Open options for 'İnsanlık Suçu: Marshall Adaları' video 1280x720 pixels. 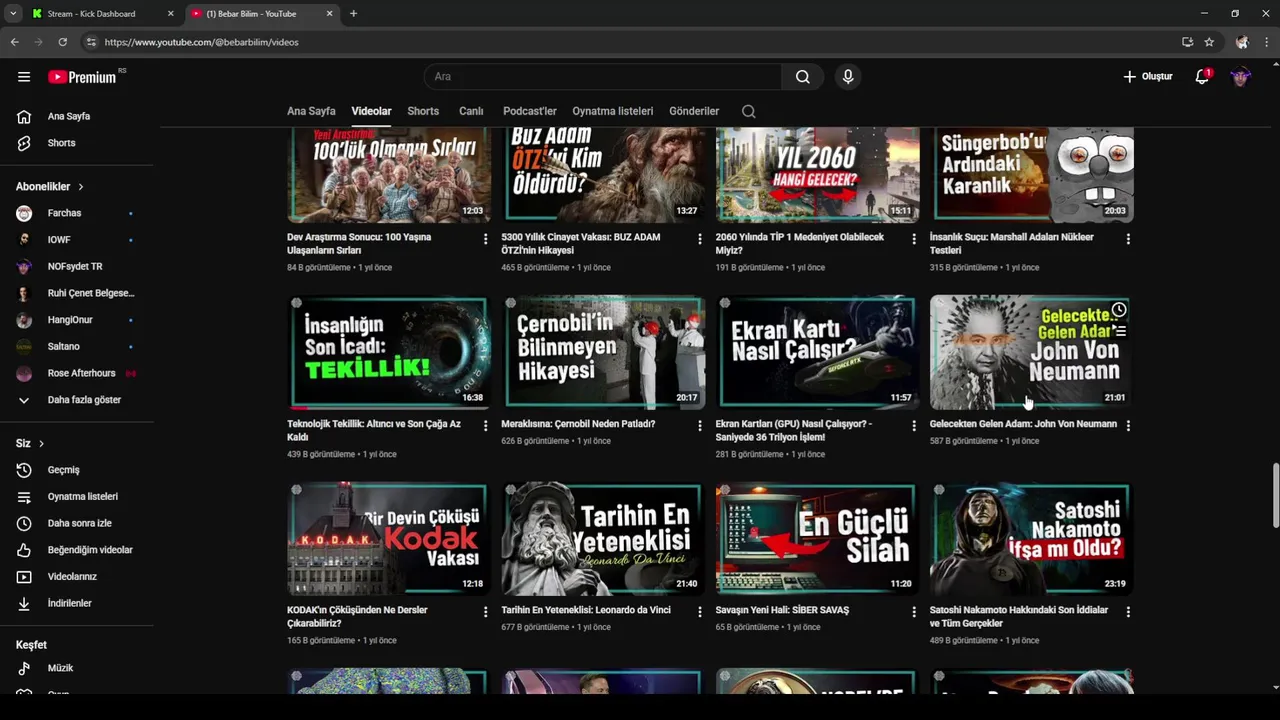click(1128, 239)
